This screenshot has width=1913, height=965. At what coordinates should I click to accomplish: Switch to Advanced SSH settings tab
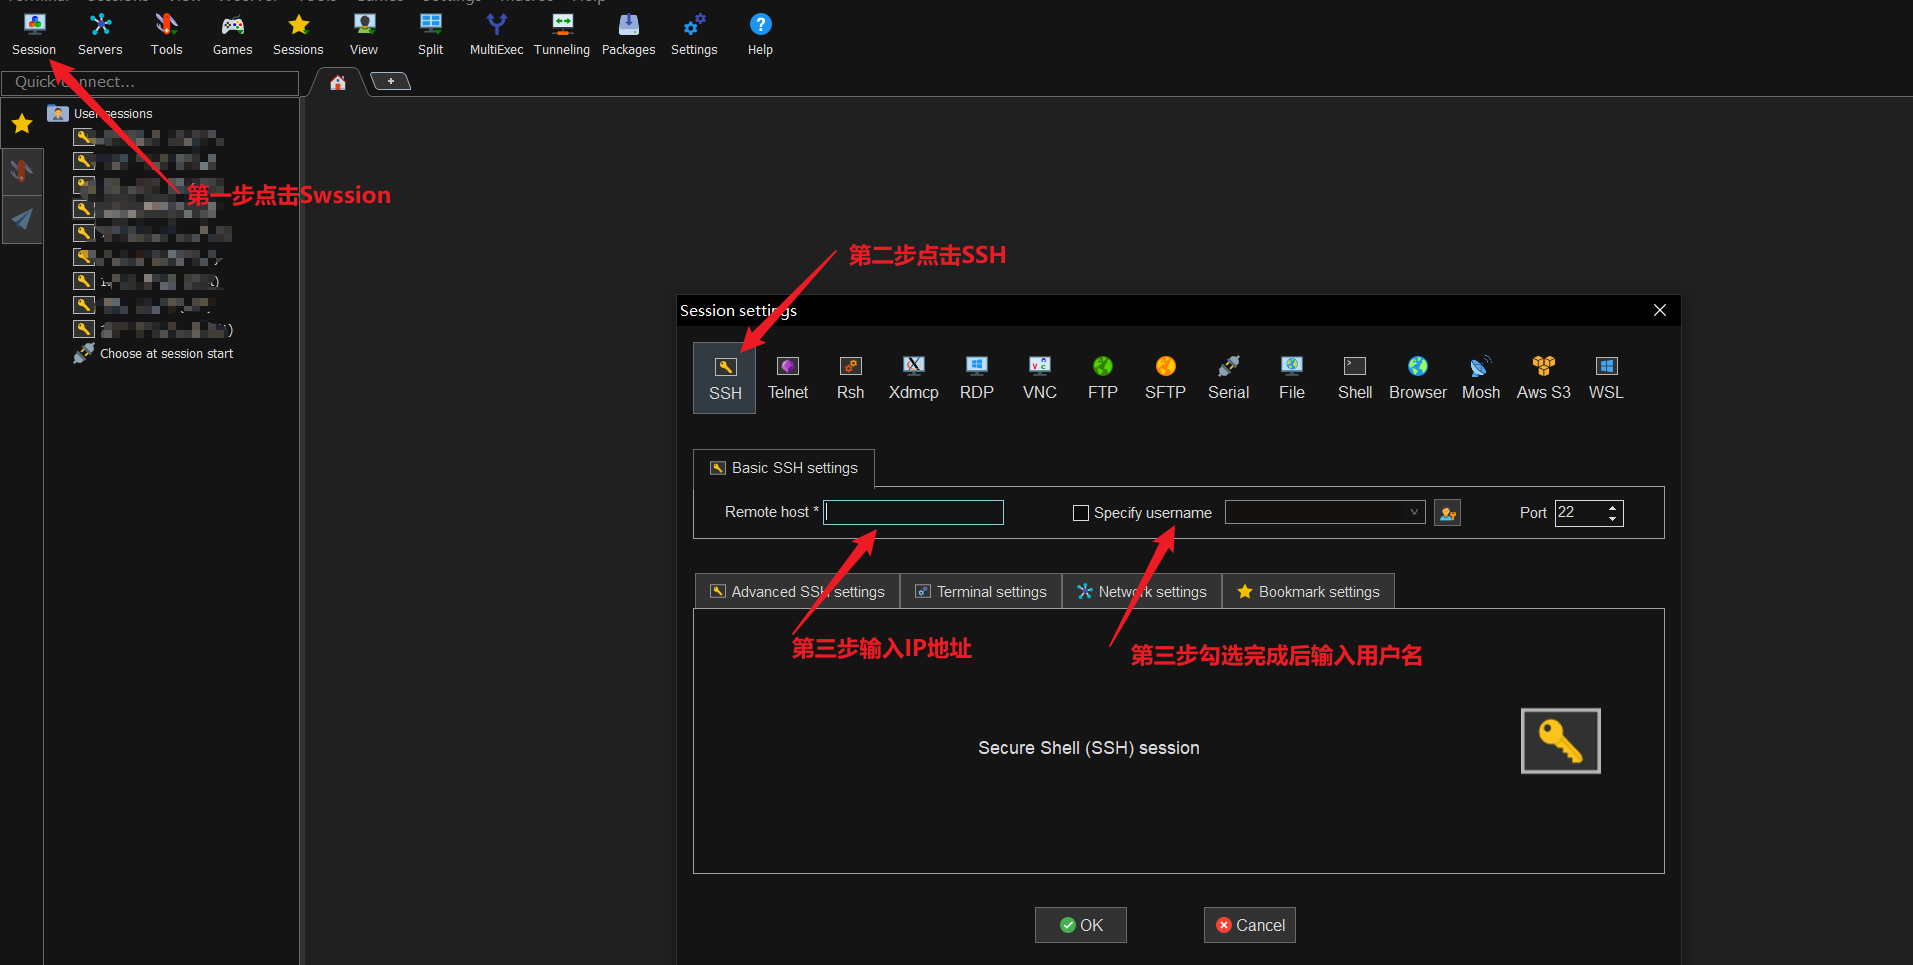[x=797, y=592]
